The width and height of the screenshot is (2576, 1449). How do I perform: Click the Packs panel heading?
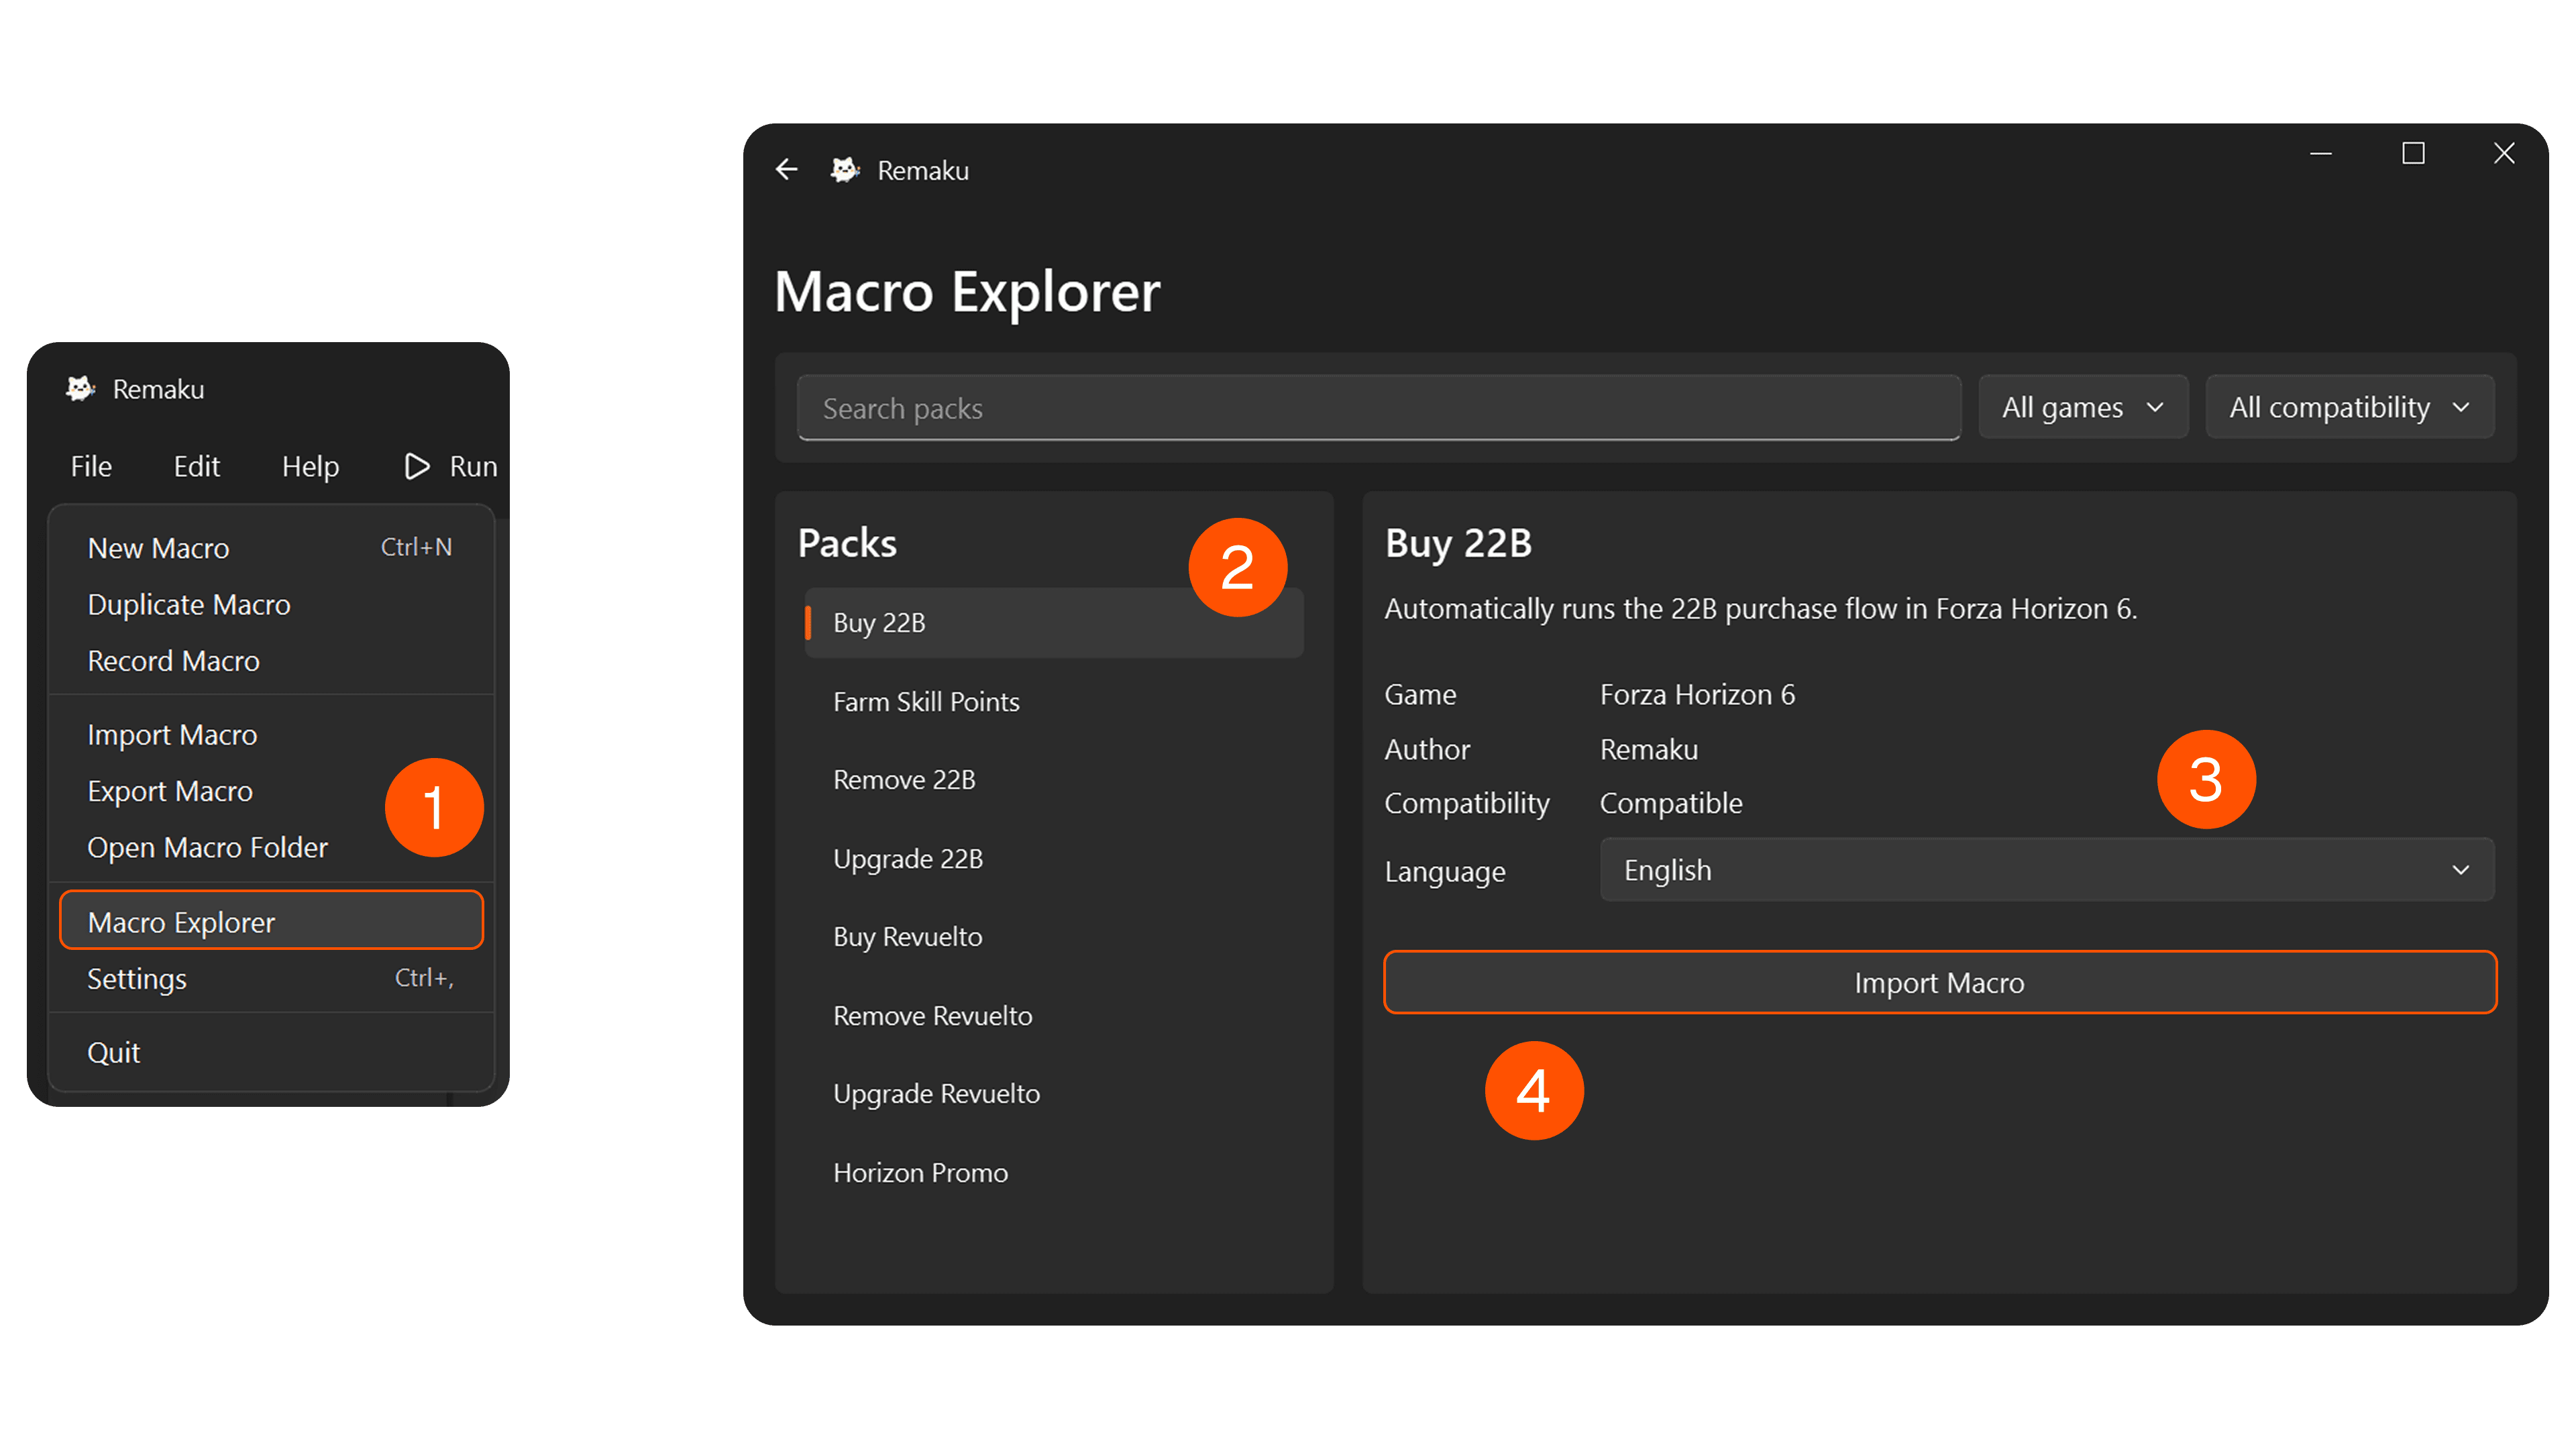coord(847,543)
